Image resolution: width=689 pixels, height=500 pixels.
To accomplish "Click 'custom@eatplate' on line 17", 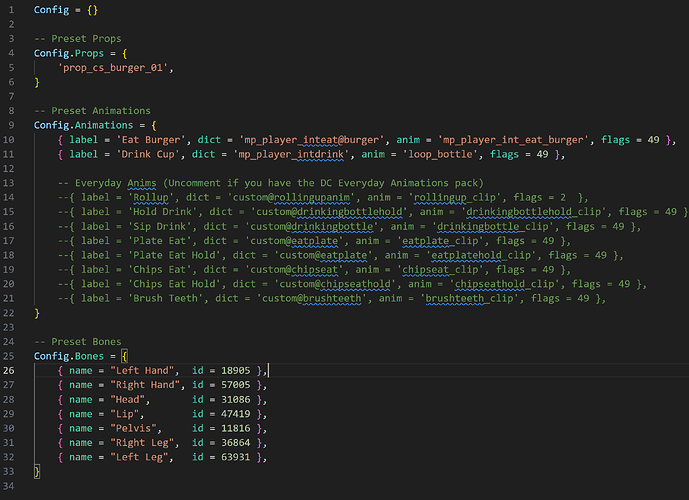I will click(294, 241).
